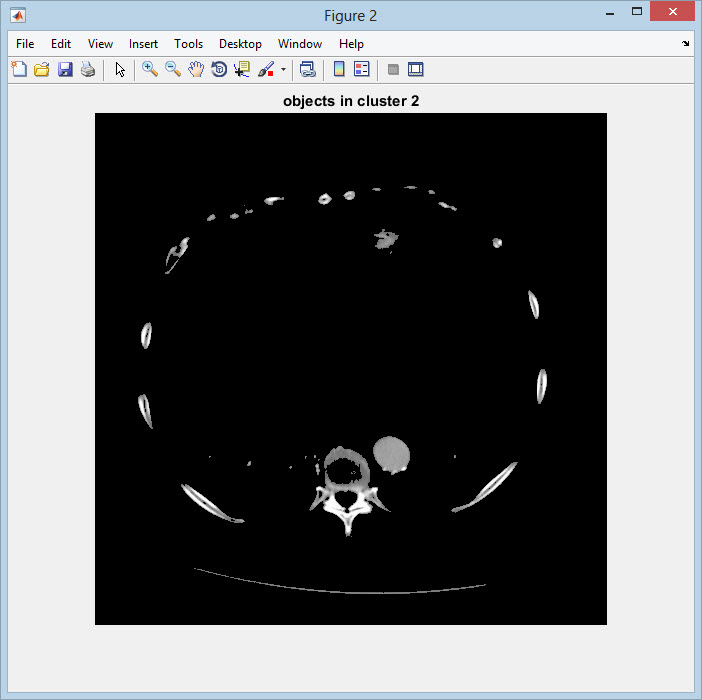Screen dimensions: 702x700
Task: Minimize the Figure 2 window
Action: [610, 13]
